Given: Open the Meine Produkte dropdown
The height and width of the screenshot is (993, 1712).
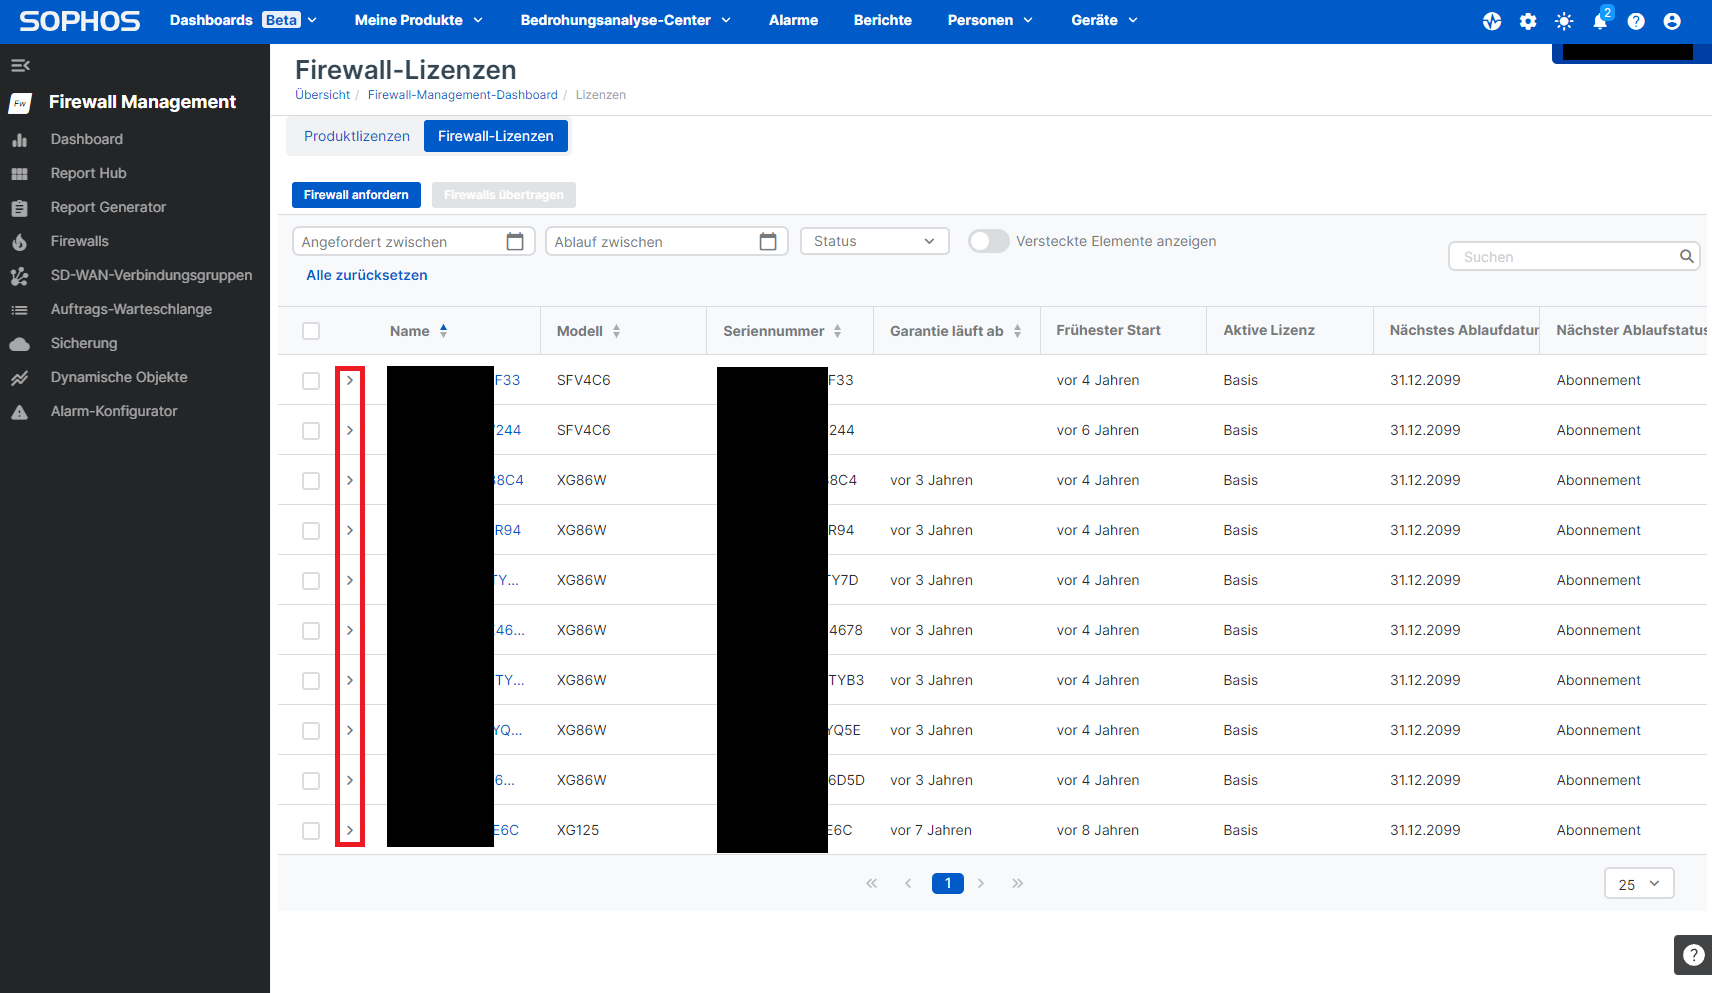Looking at the screenshot, I should 418,20.
